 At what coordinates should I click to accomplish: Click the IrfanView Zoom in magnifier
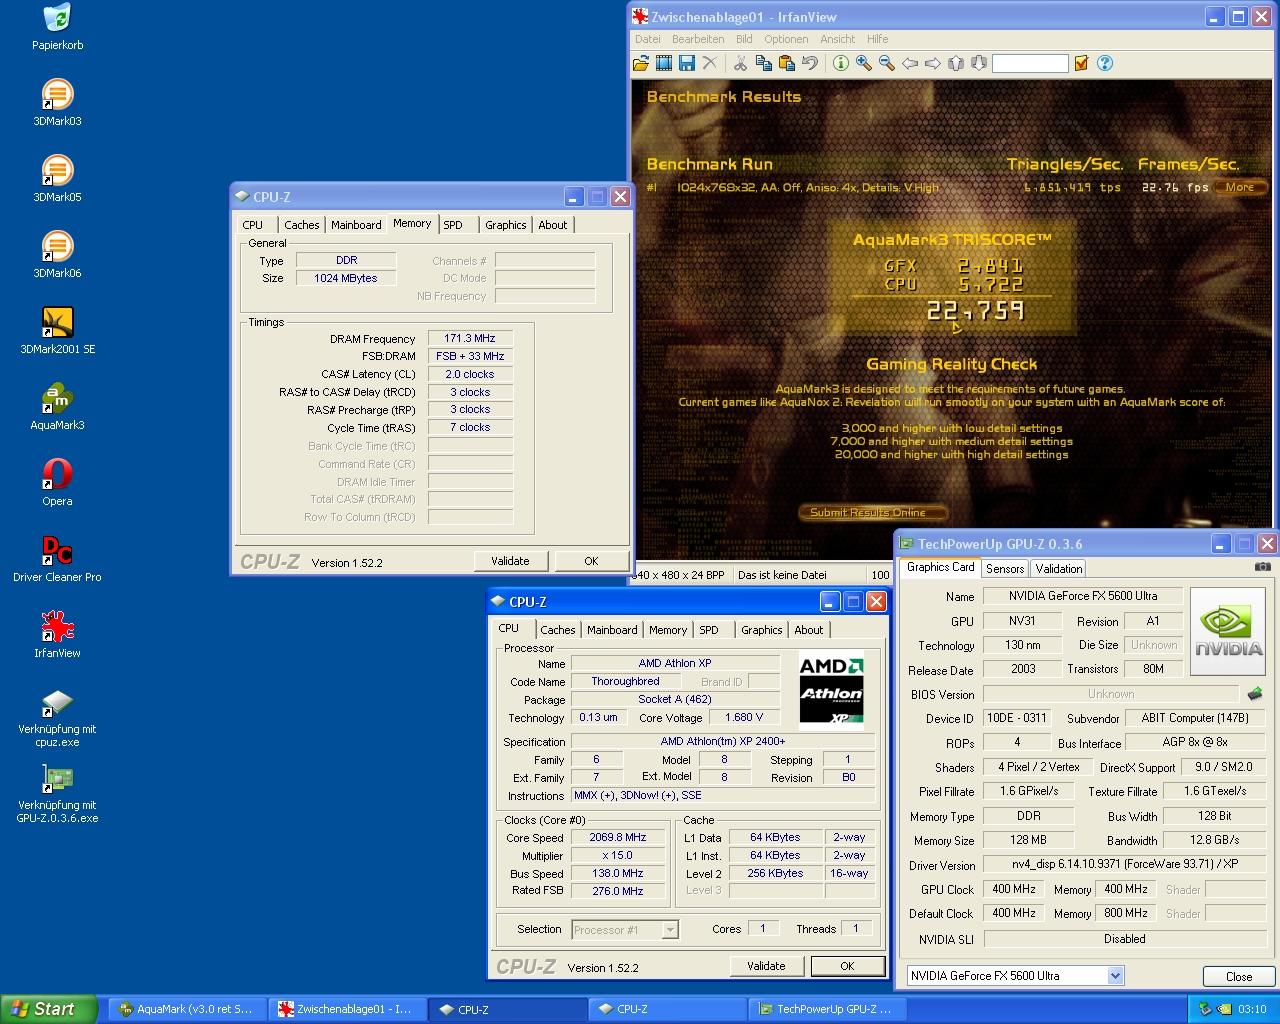pyautogui.click(x=863, y=63)
